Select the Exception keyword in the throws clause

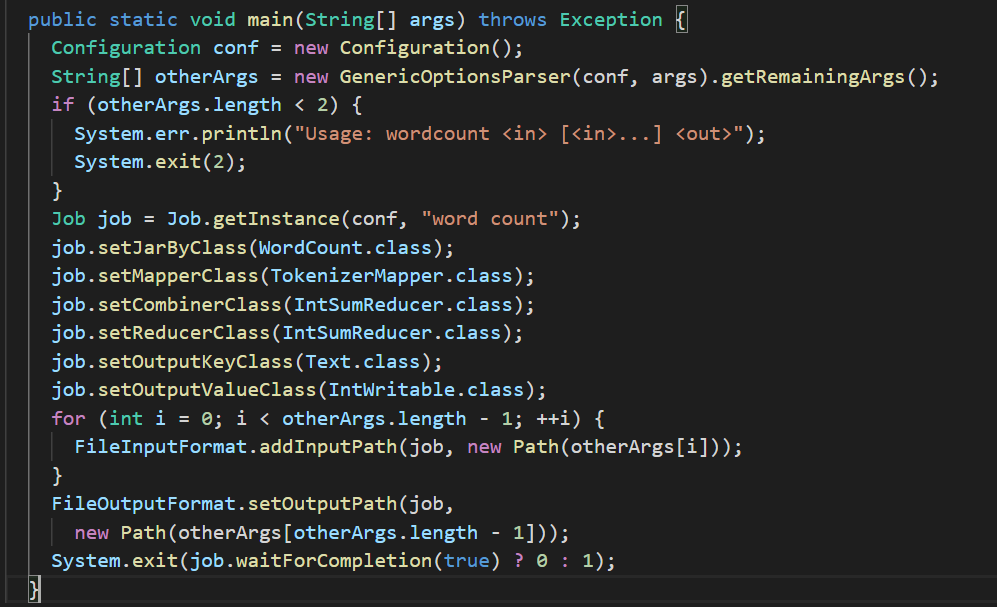pyautogui.click(x=611, y=18)
